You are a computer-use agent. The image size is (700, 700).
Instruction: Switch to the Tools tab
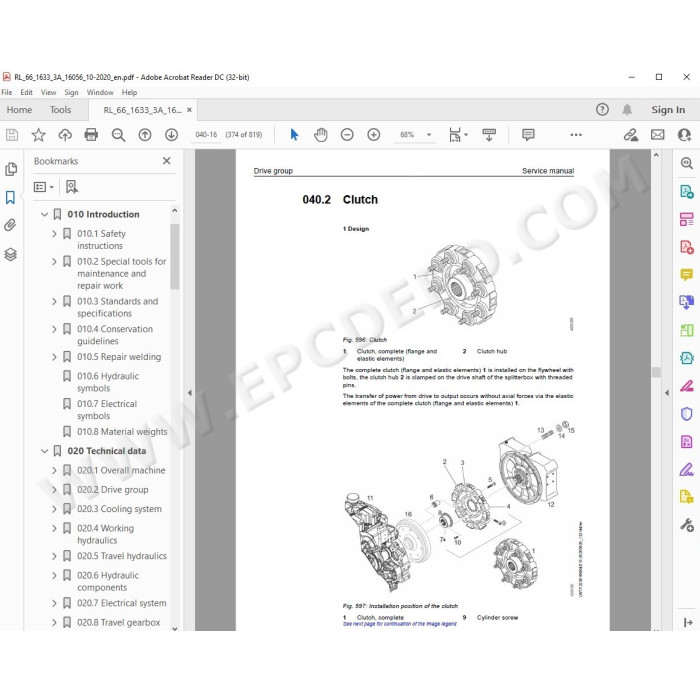[x=60, y=110]
